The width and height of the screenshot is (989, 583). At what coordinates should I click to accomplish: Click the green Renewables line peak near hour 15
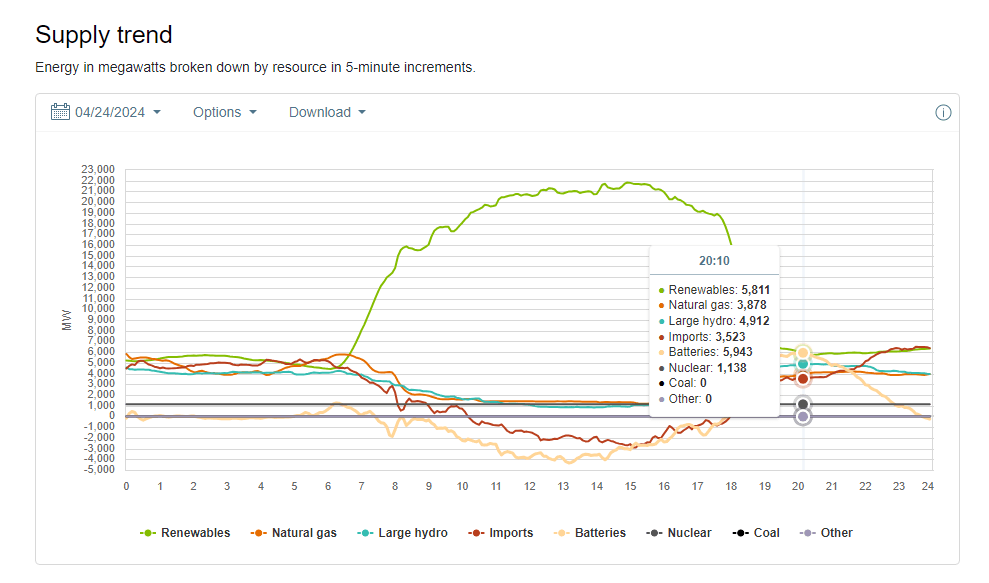629,183
